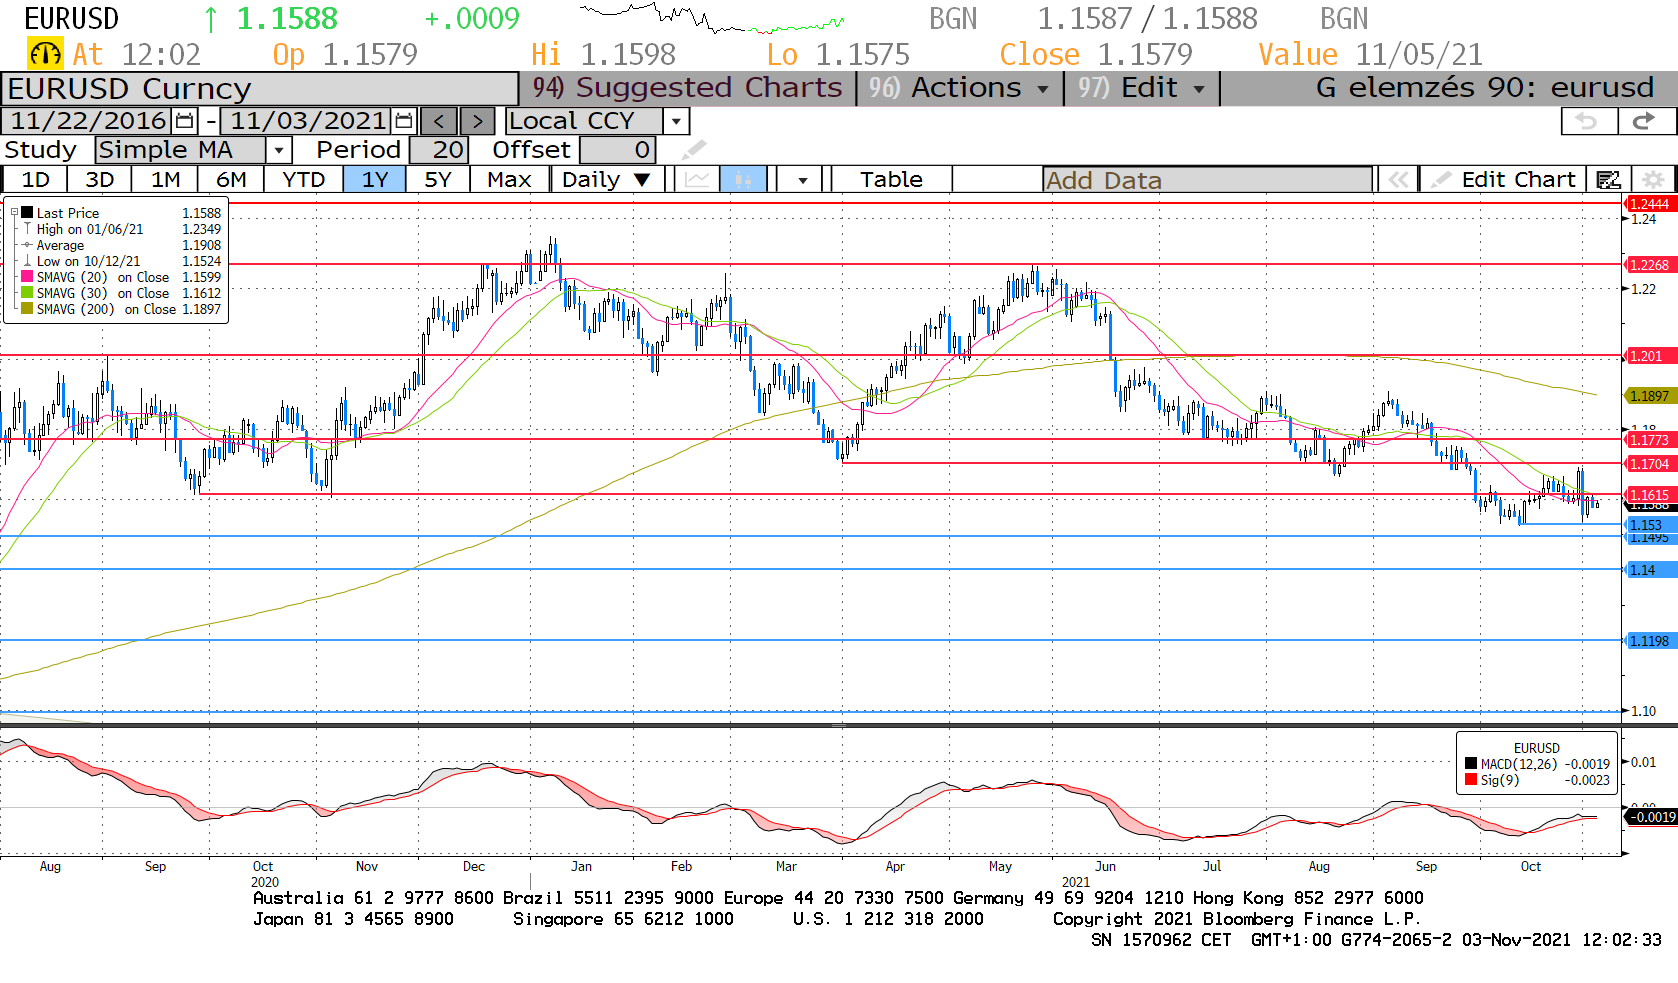Click the Edit Chart button
1678x983 pixels.
1502,180
